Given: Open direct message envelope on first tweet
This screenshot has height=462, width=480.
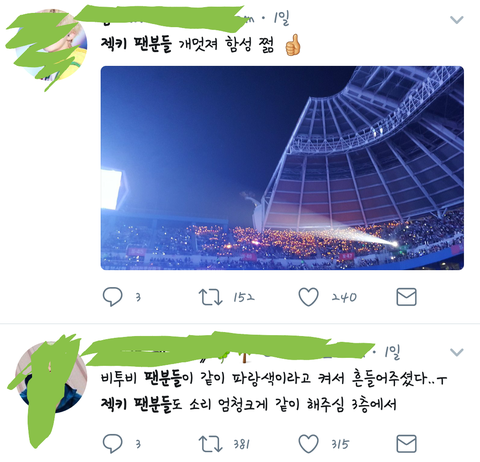Looking at the screenshot, I should click(x=406, y=297).
